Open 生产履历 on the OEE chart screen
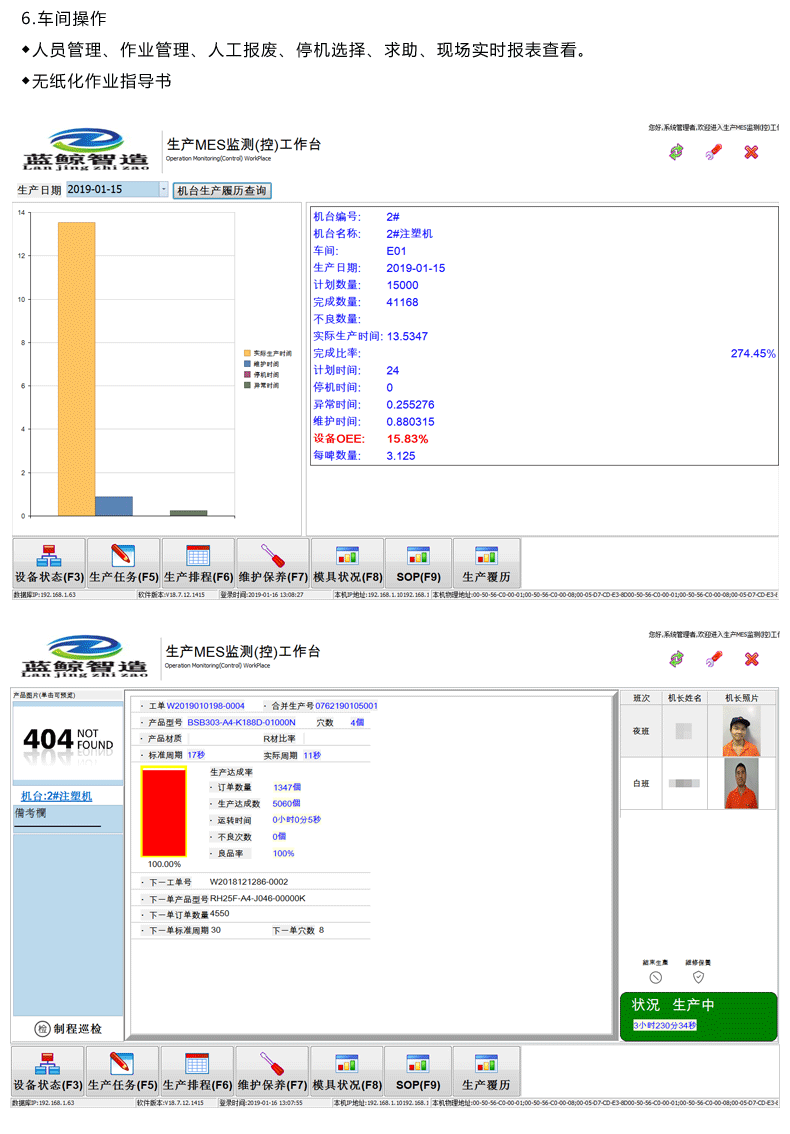The height and width of the screenshot is (1134, 790). (486, 565)
